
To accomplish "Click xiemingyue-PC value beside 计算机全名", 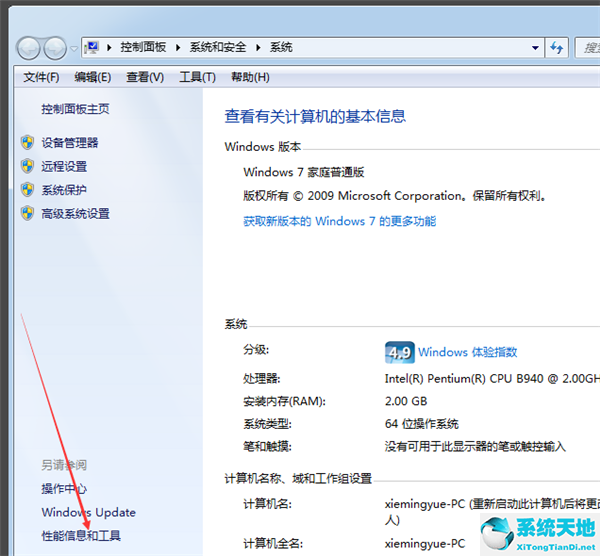I will 425,544.
